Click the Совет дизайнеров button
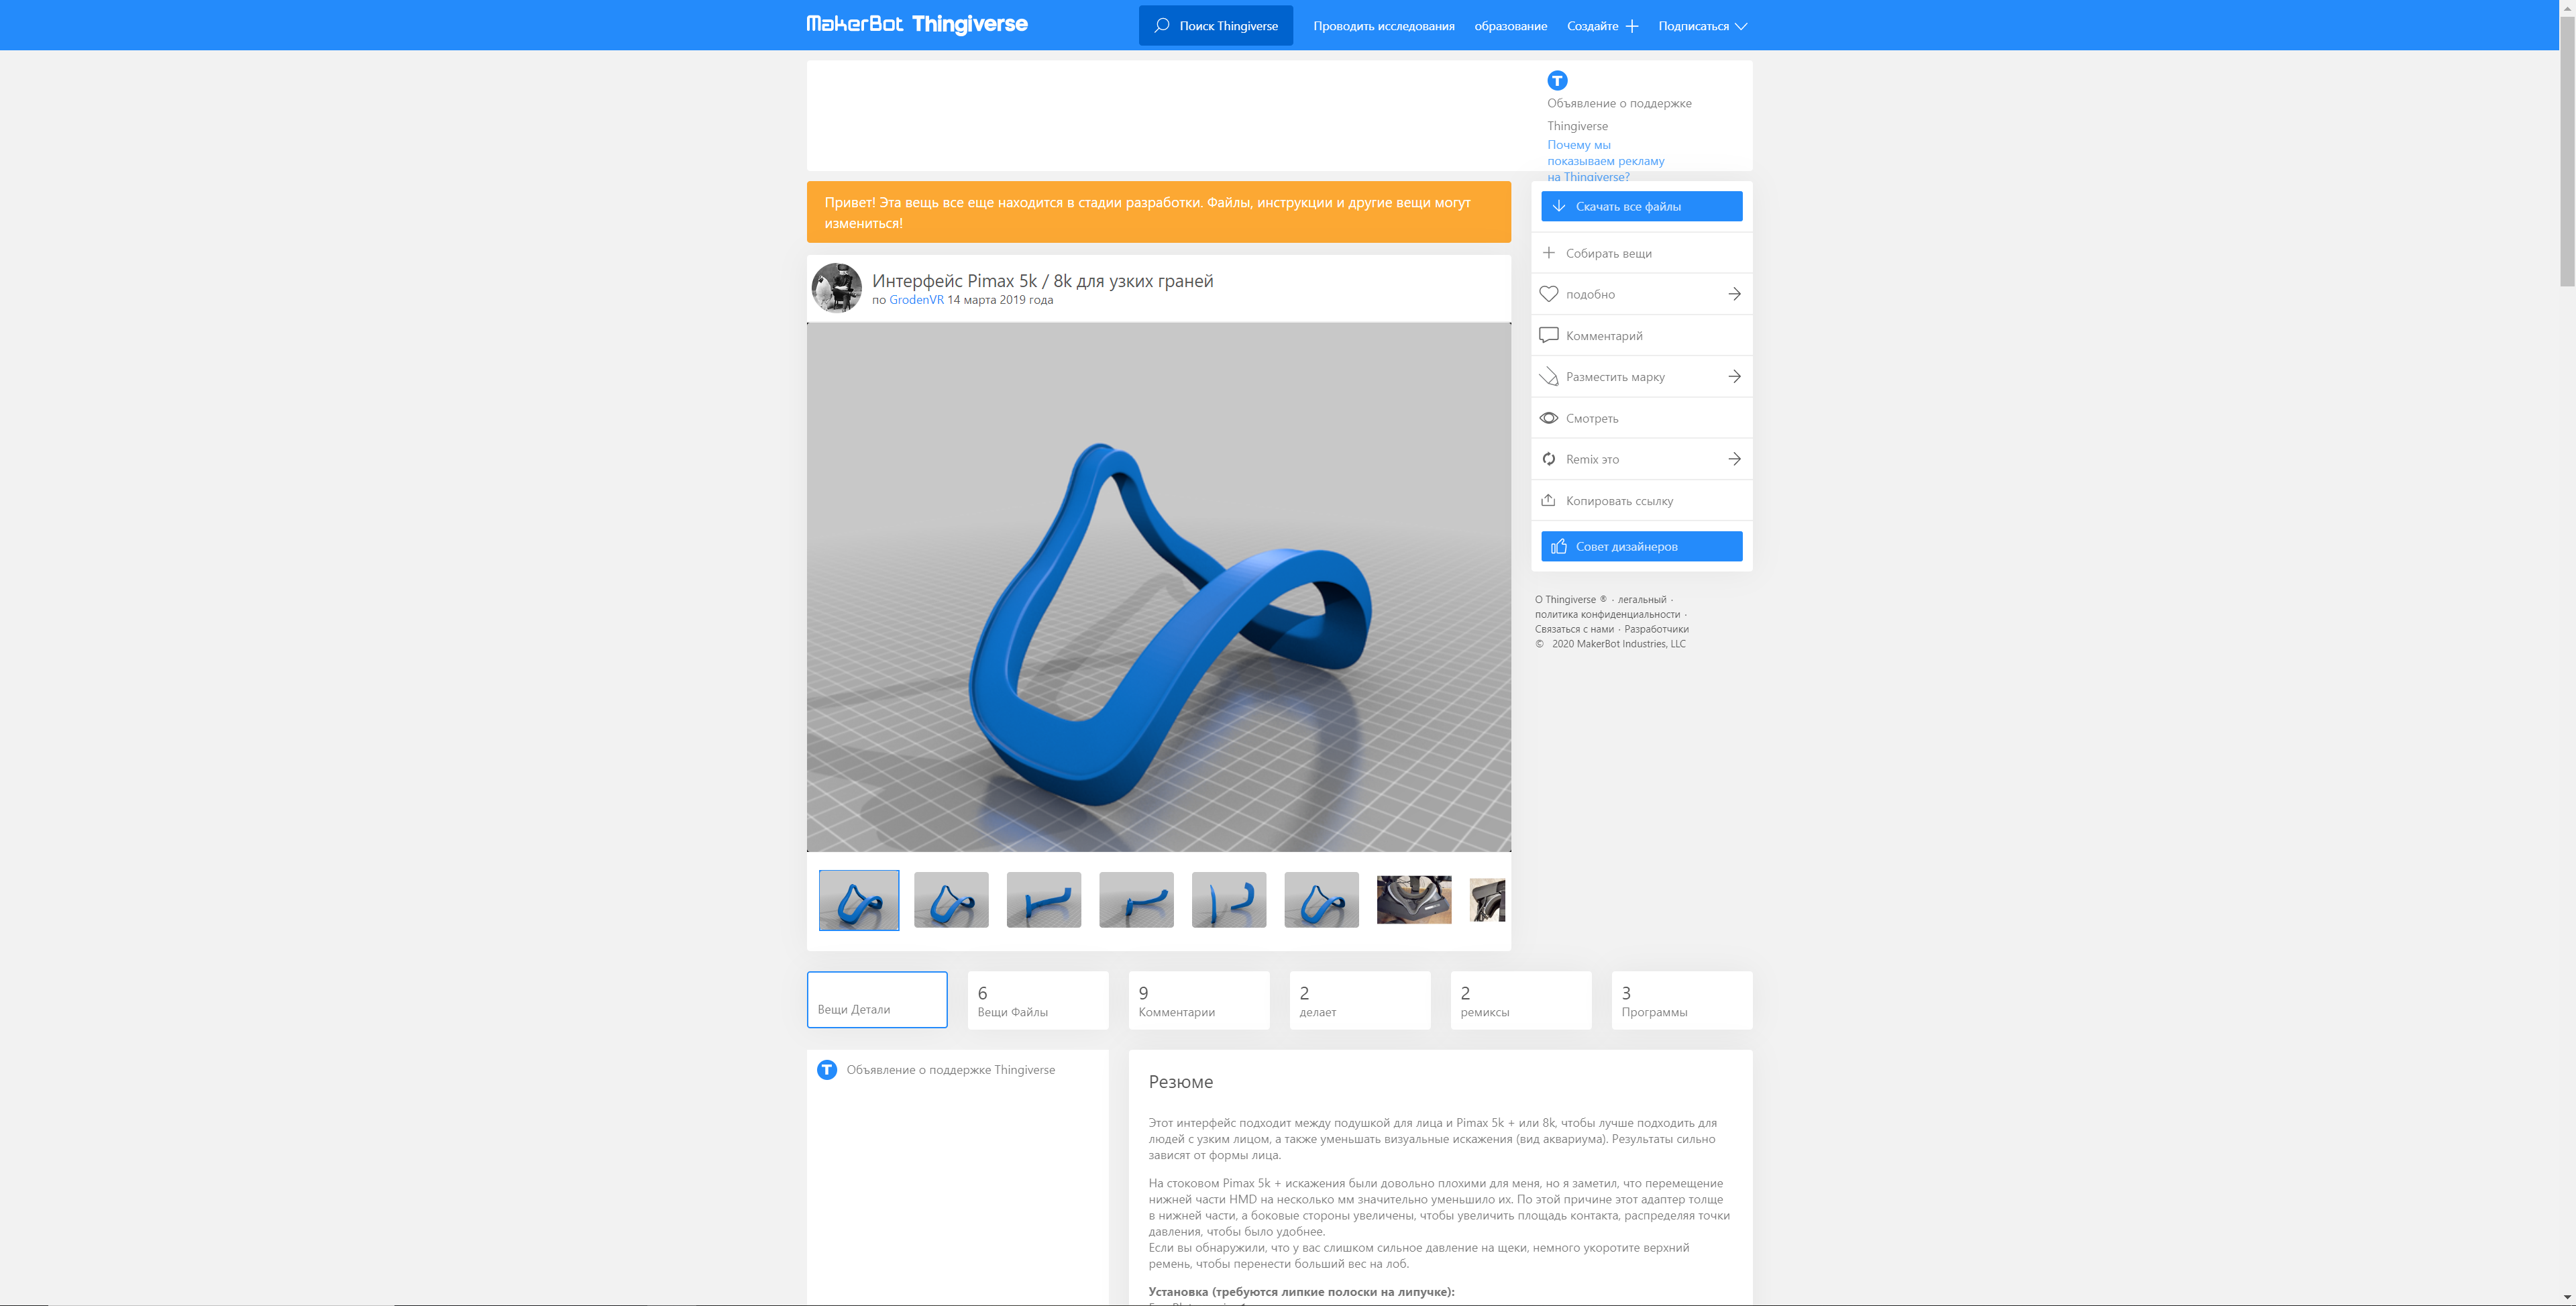This screenshot has height=1306, width=2576. (1641, 546)
